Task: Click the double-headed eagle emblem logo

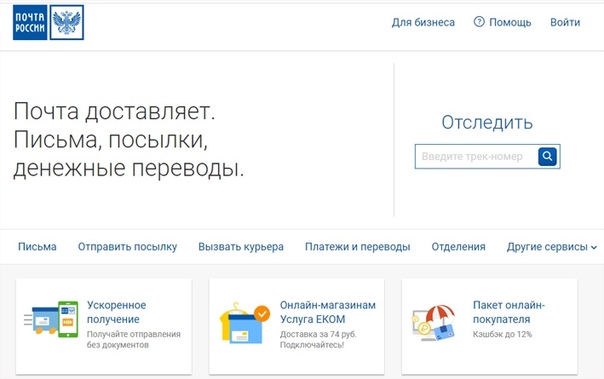Action: [67, 22]
